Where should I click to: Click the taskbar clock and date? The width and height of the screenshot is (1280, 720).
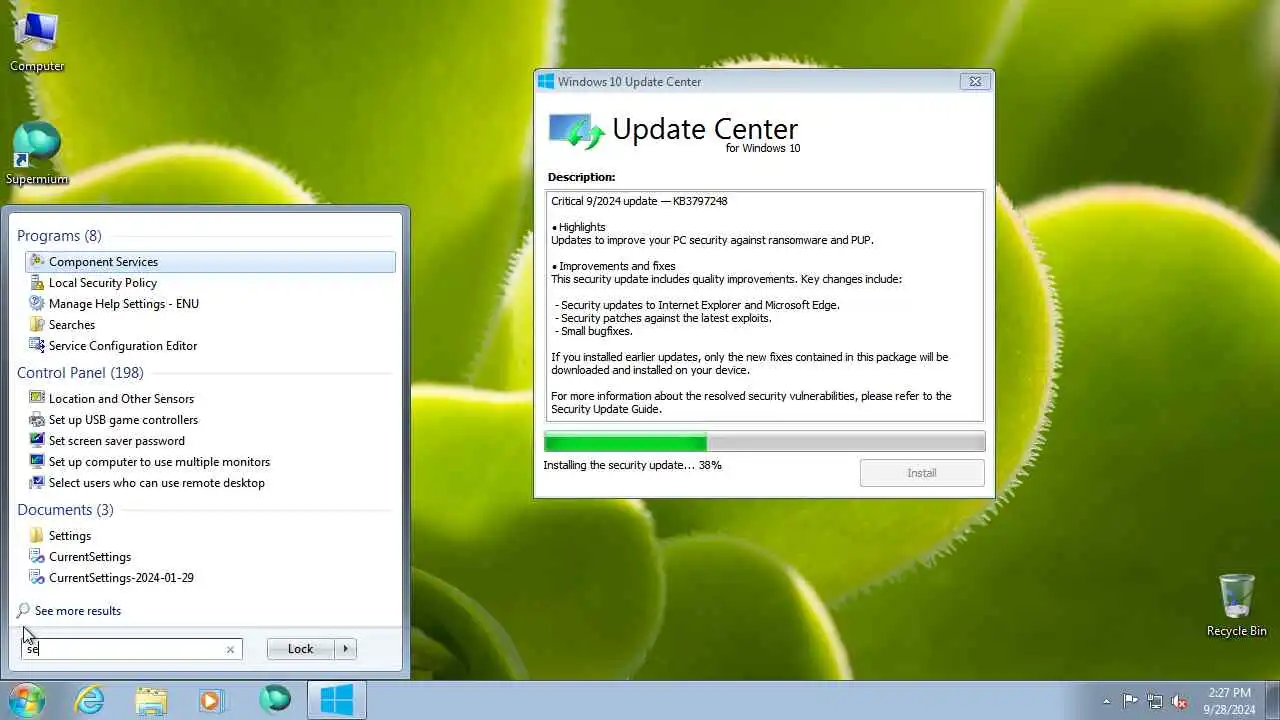tap(1229, 701)
